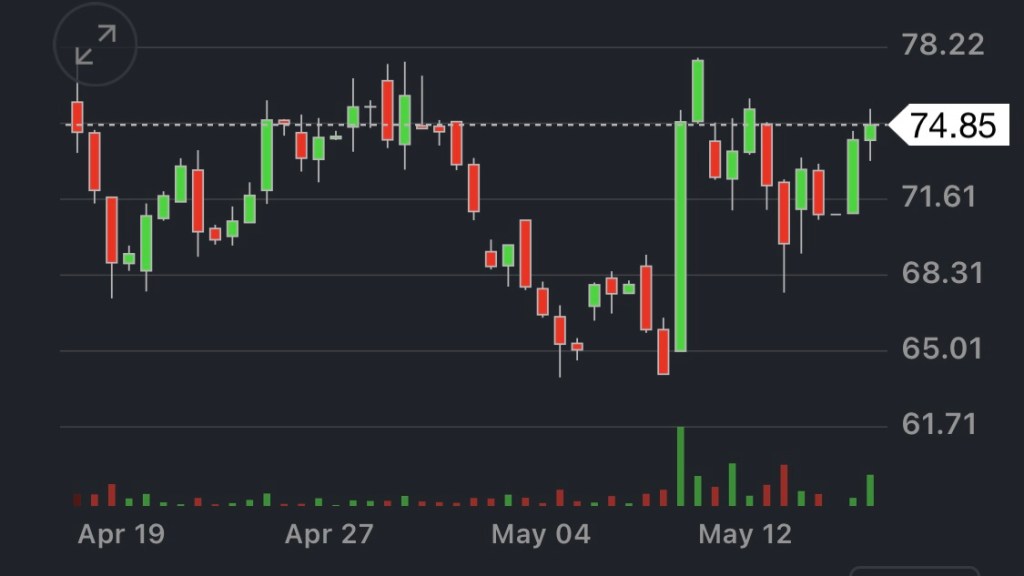1024x576 pixels.
Task: Select the 65.01 price level label
Action: coord(940,349)
